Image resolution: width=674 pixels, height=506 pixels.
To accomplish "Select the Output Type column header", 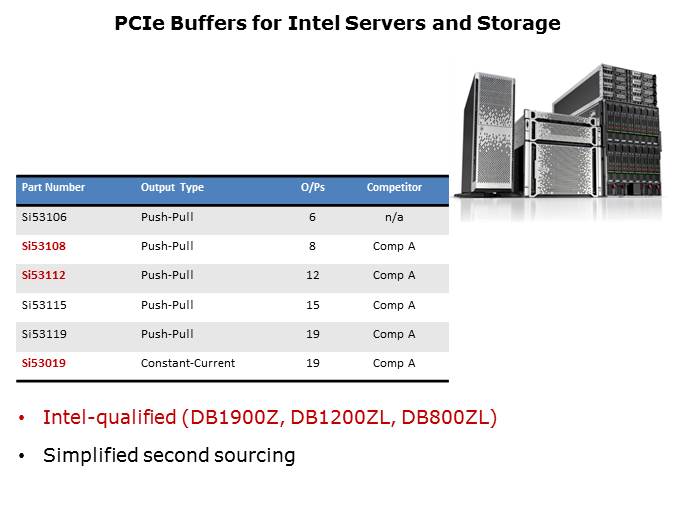I will coord(172,187).
